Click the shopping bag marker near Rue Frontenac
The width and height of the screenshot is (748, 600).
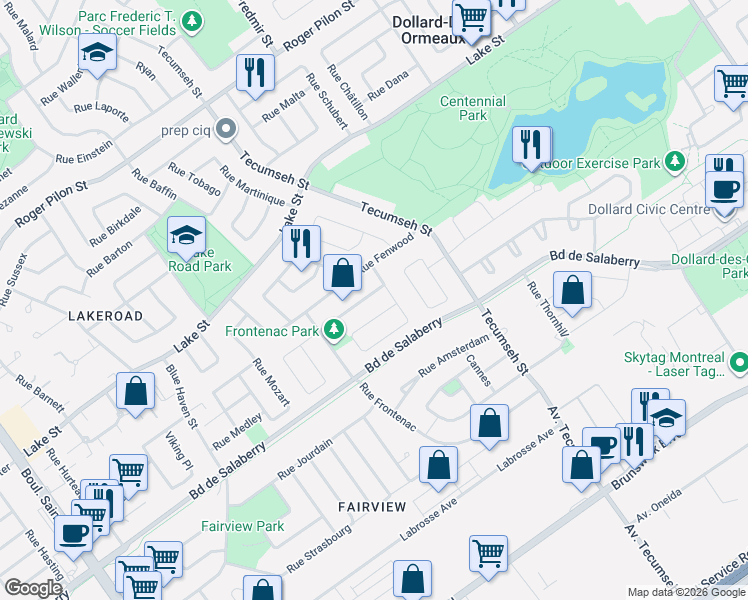pyautogui.click(x=489, y=427)
